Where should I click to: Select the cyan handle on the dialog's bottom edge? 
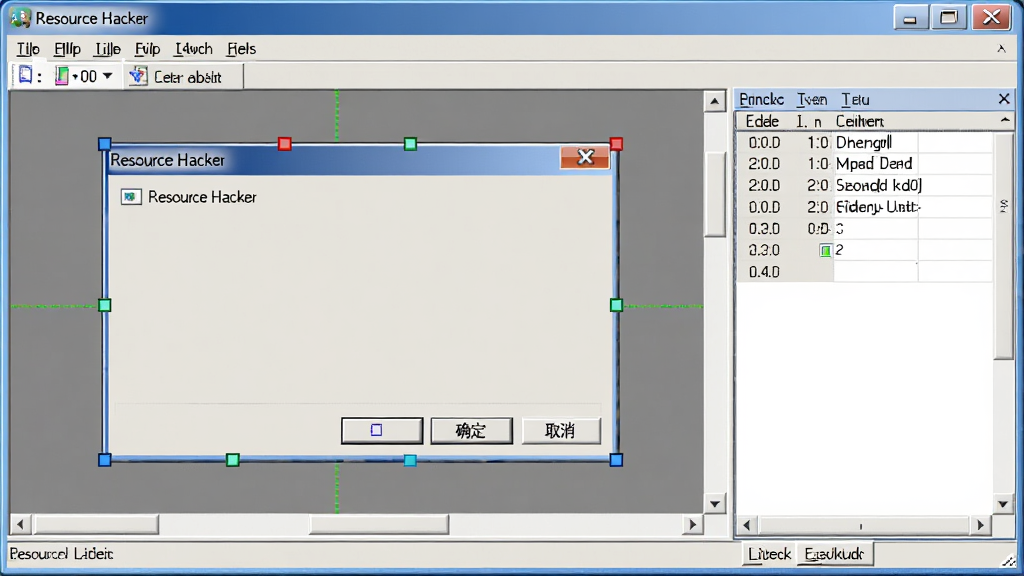coord(410,460)
